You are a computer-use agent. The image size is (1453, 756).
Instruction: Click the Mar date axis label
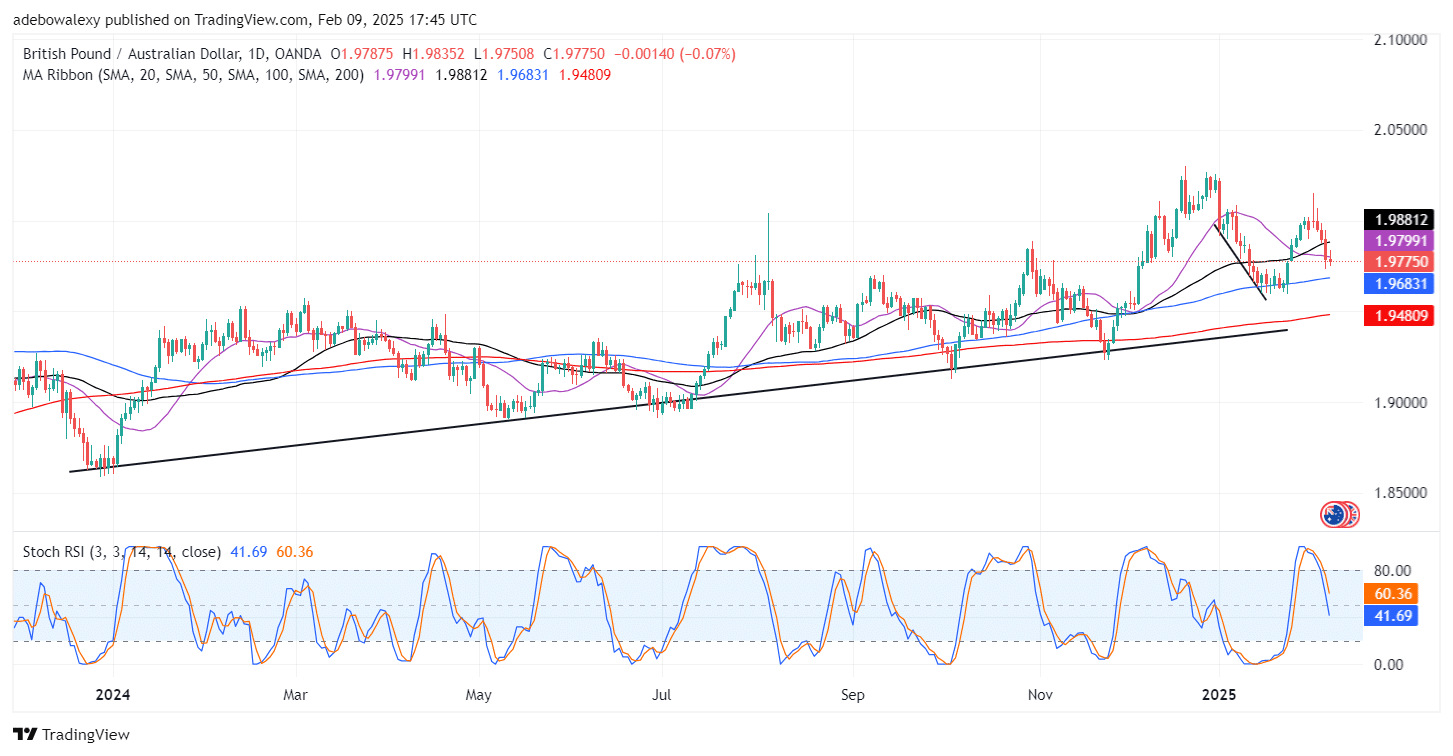tap(295, 693)
